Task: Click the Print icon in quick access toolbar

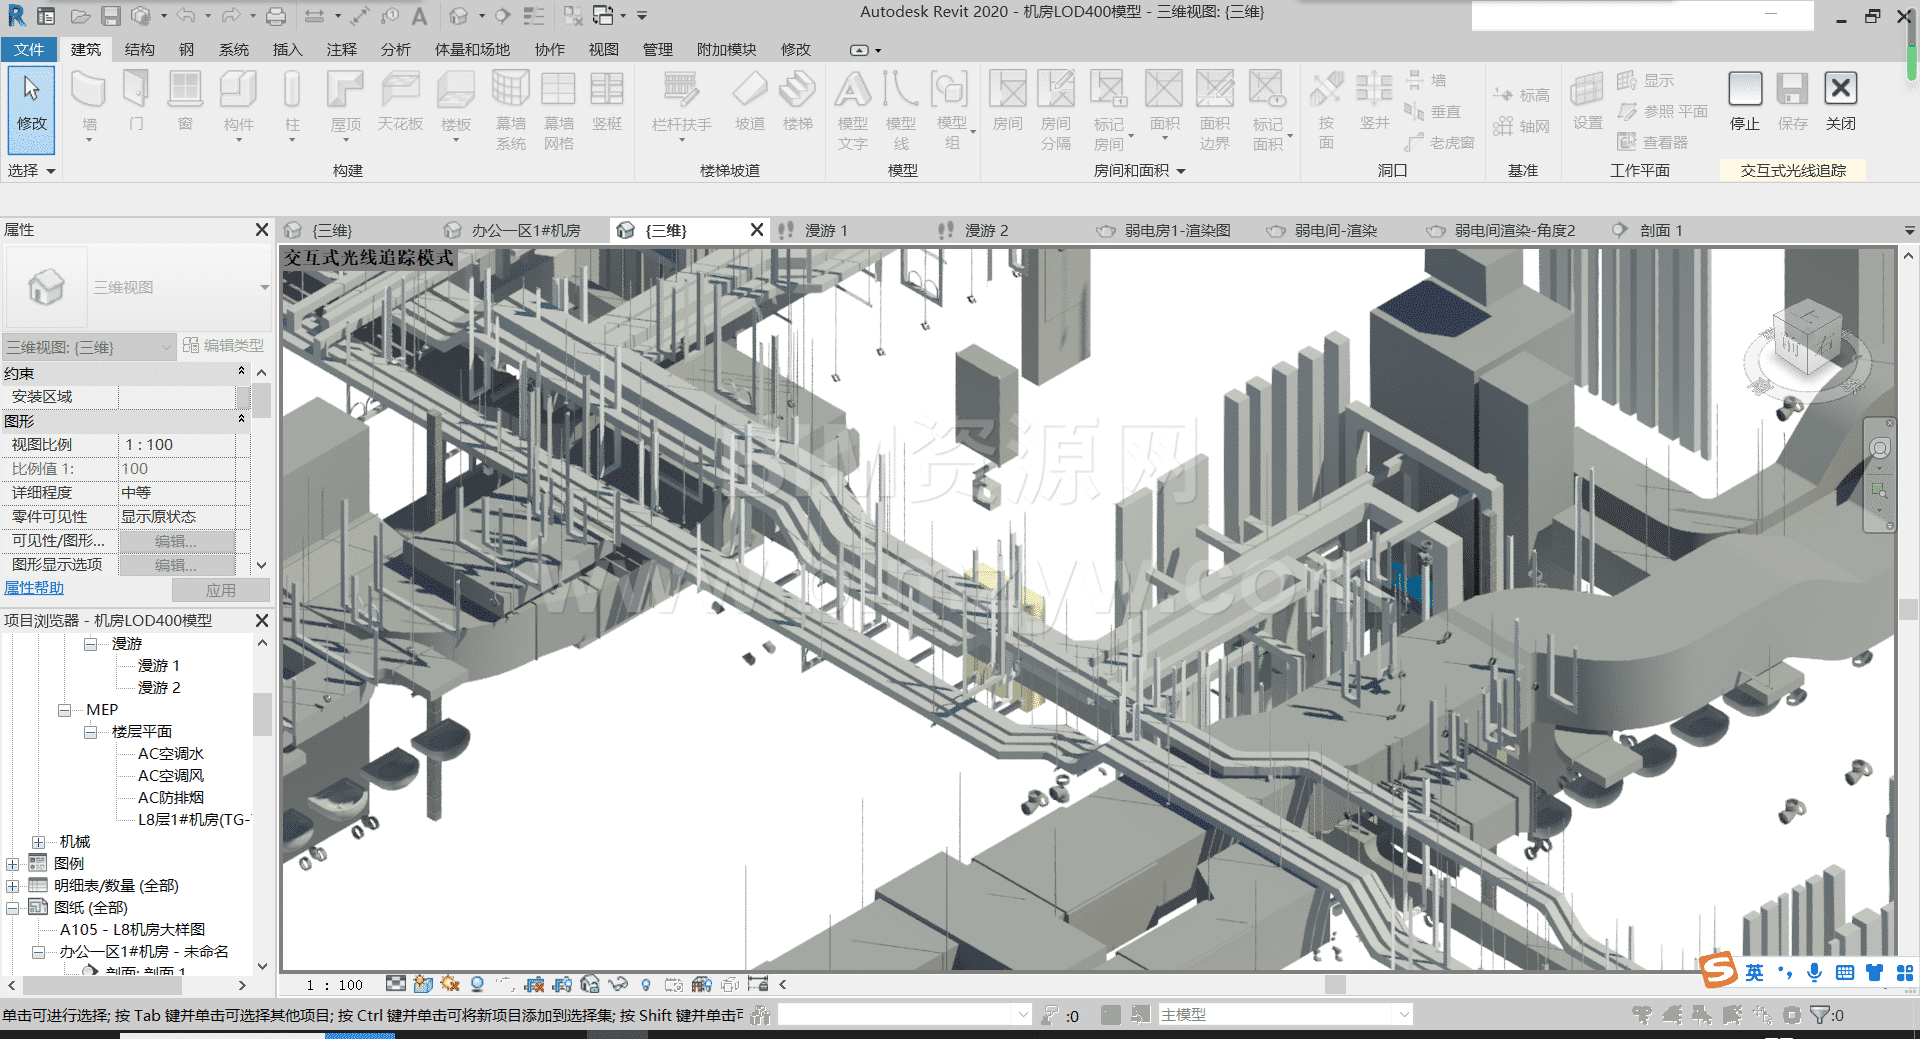Action: 276,16
